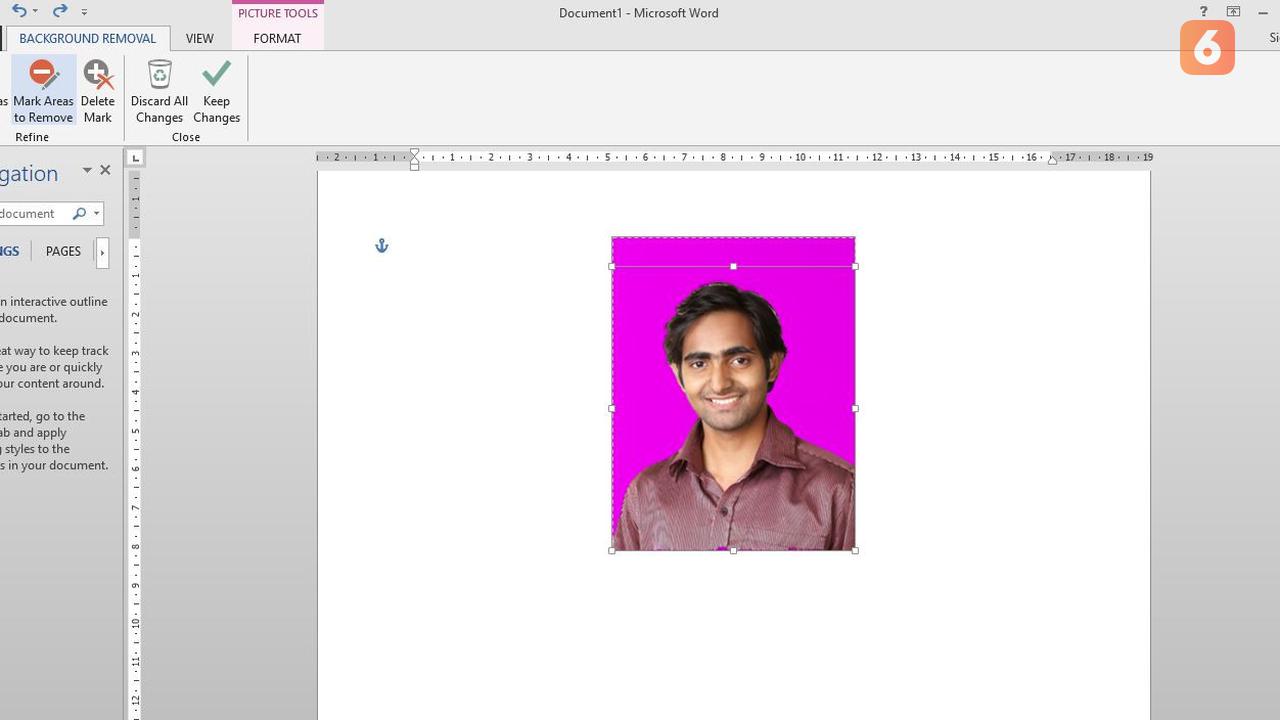
Task: Switch to the VIEW ribbon tab
Action: click(x=199, y=38)
